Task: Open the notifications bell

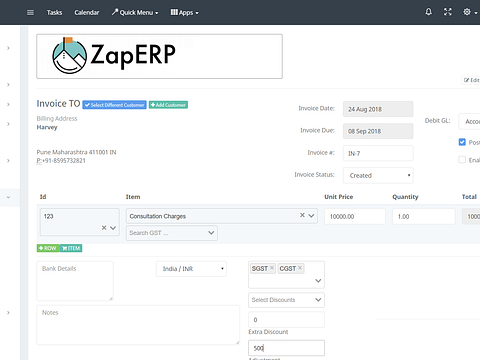Action: tap(429, 12)
